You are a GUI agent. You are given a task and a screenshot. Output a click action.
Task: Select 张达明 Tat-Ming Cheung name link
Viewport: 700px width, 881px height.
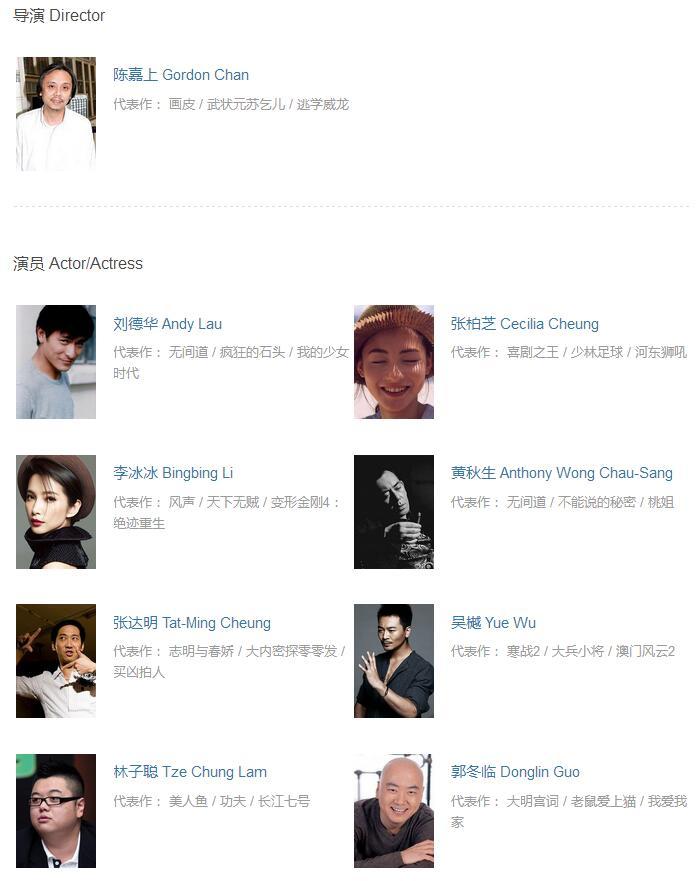[x=192, y=623]
